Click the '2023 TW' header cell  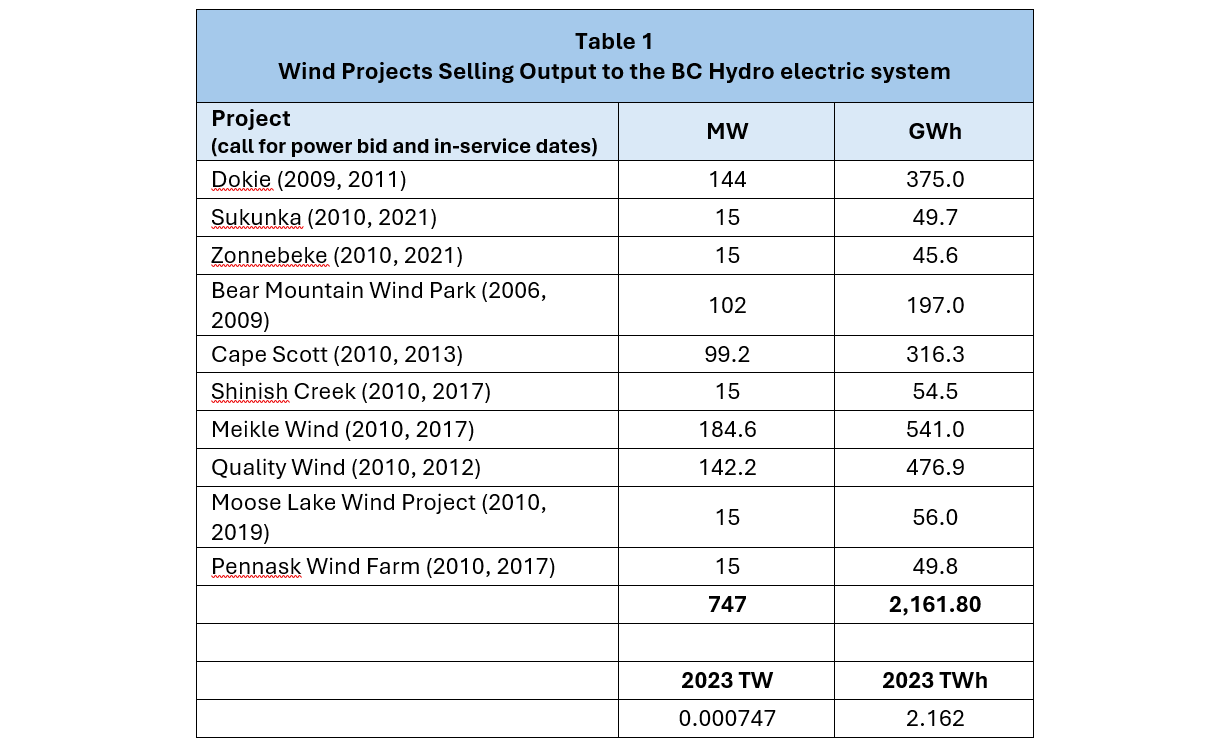click(x=727, y=681)
